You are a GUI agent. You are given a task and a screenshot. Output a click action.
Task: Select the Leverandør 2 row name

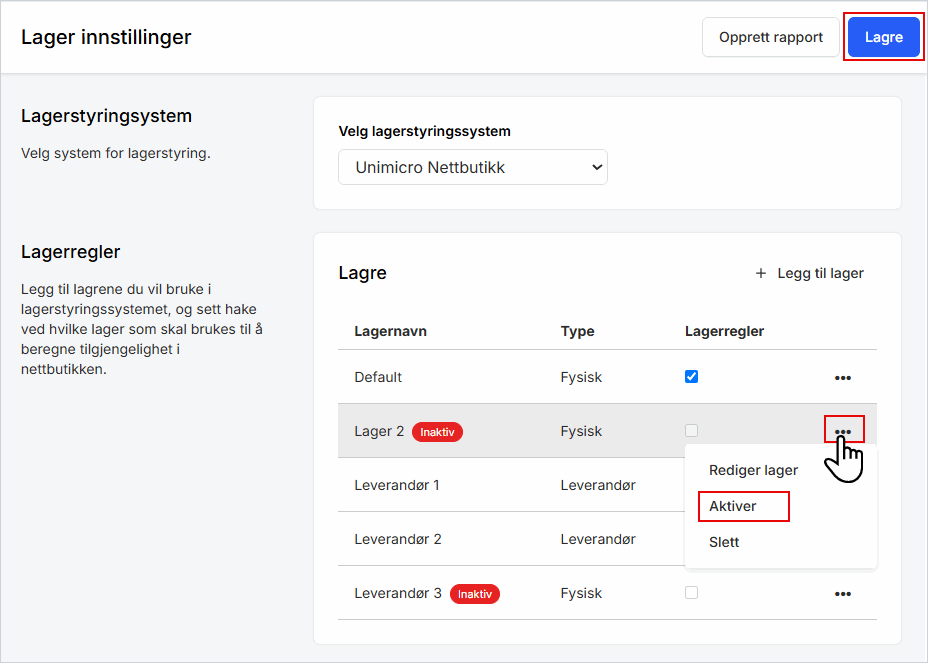click(398, 539)
